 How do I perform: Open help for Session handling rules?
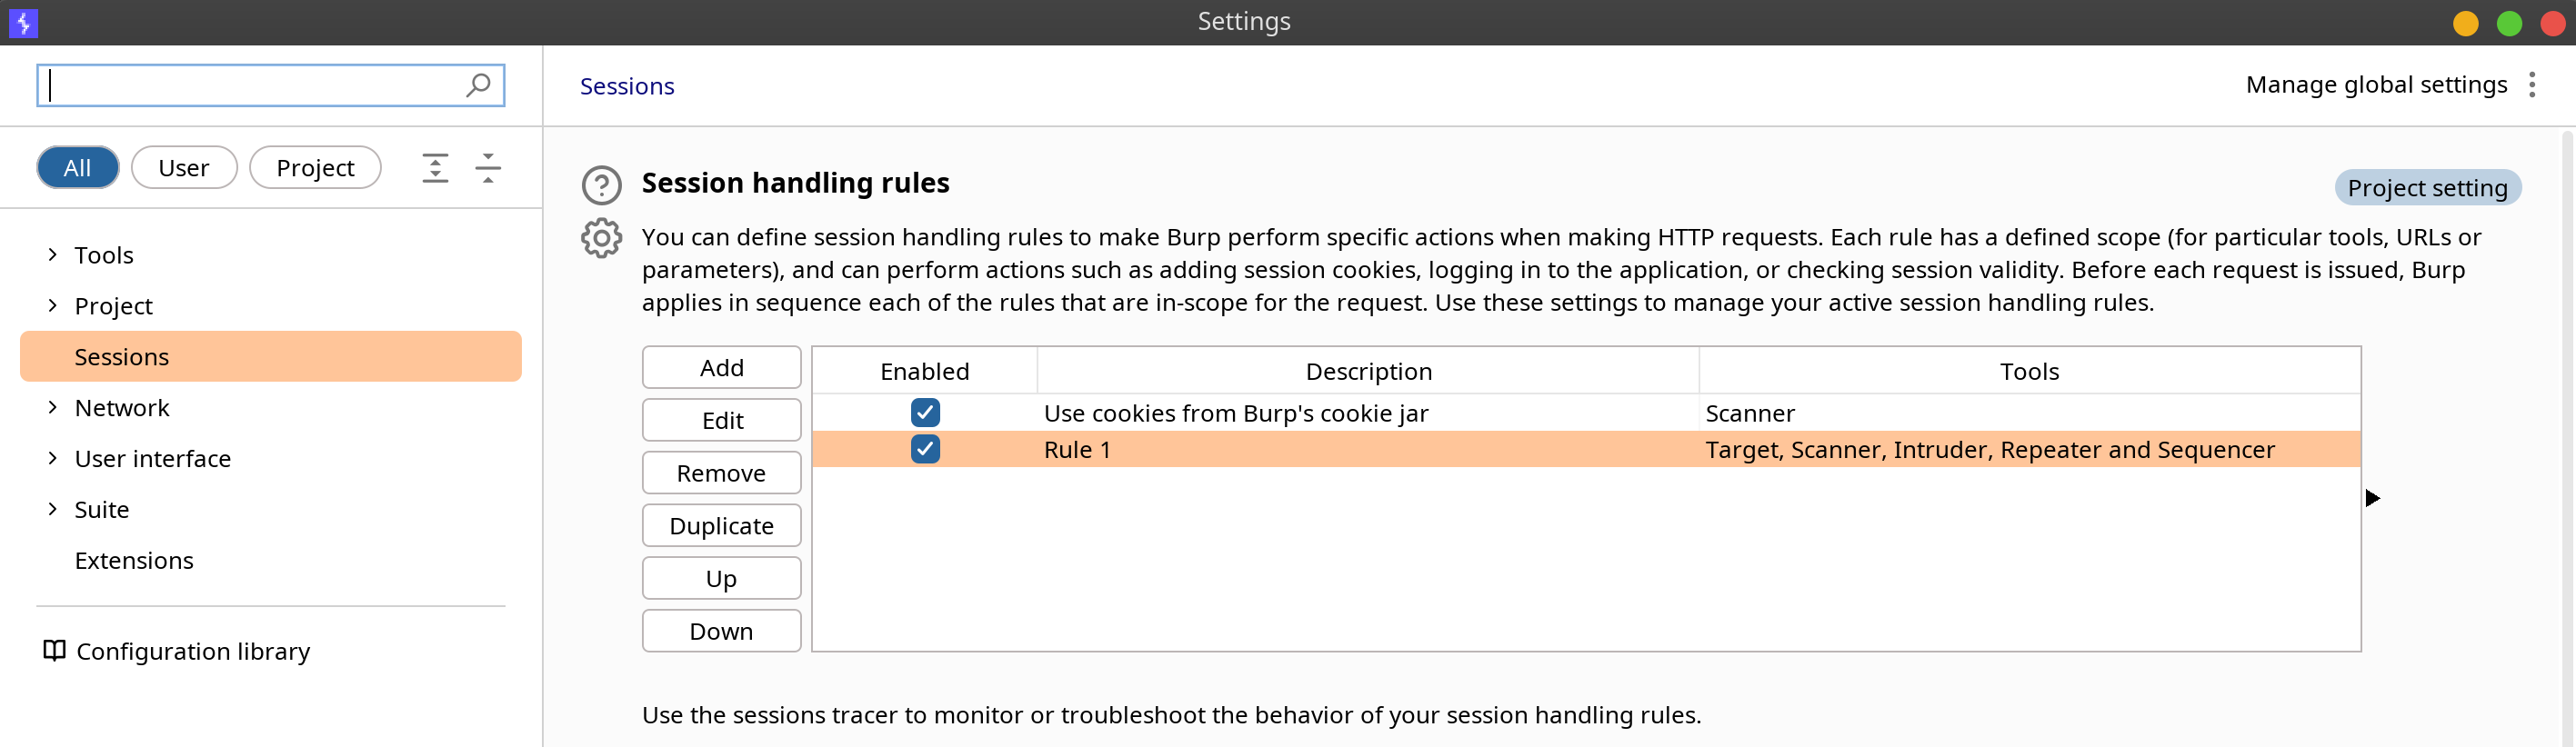[601, 185]
